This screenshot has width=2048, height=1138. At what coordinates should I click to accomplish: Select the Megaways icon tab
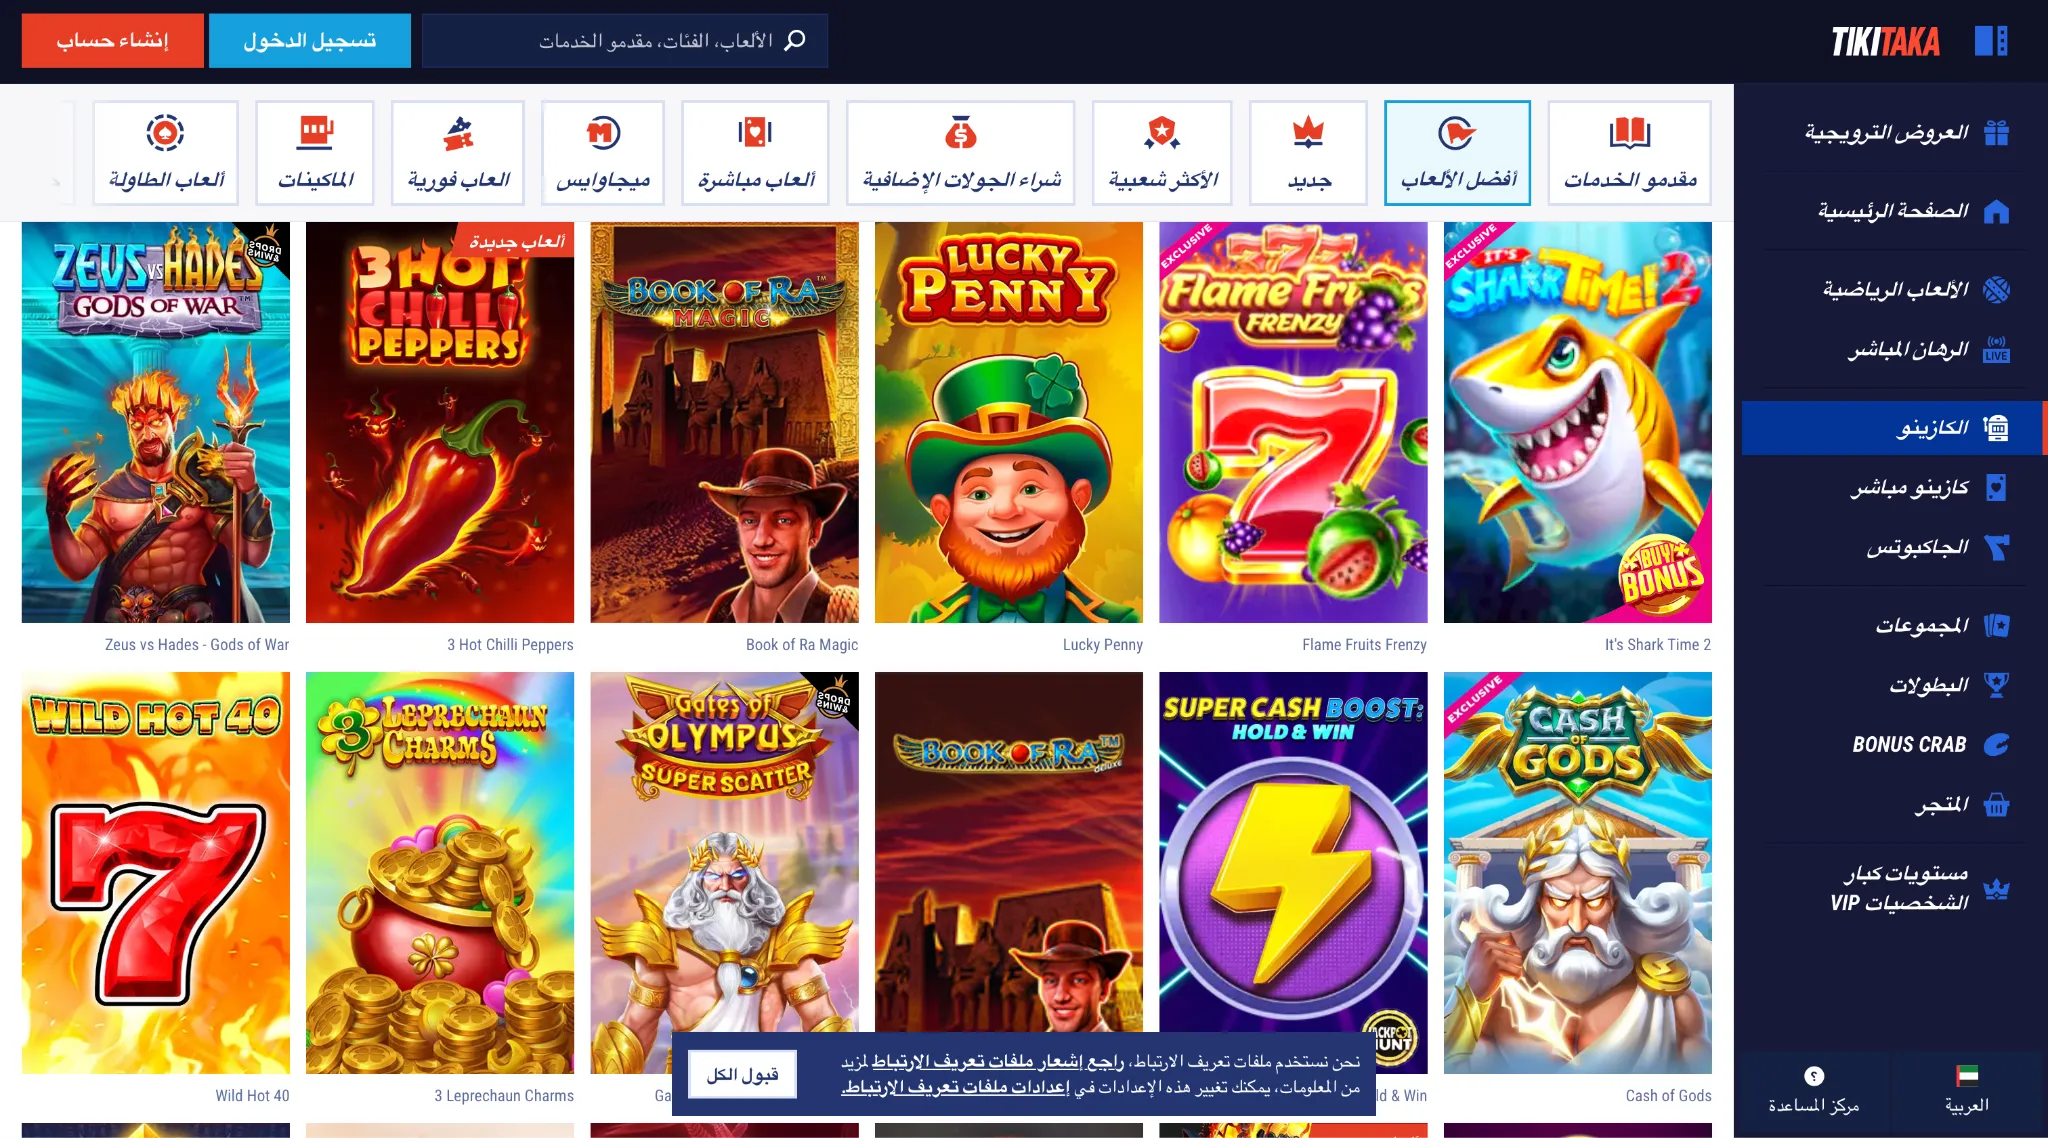click(x=603, y=133)
